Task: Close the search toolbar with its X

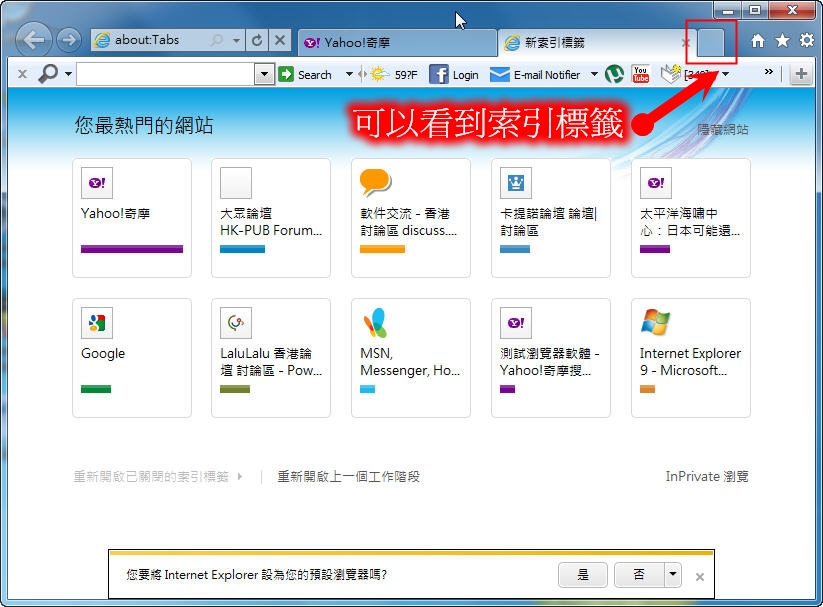Action: coord(22,74)
